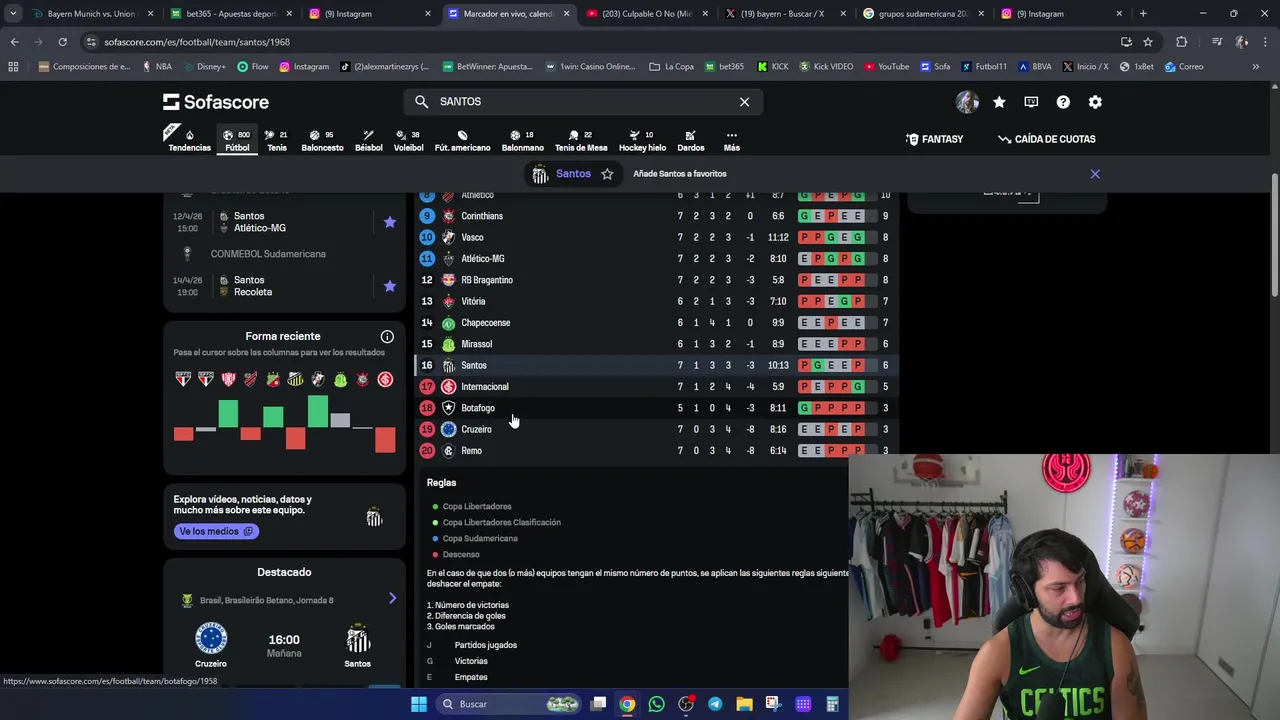
Task: Open the help question mark icon
Action: click(1063, 102)
